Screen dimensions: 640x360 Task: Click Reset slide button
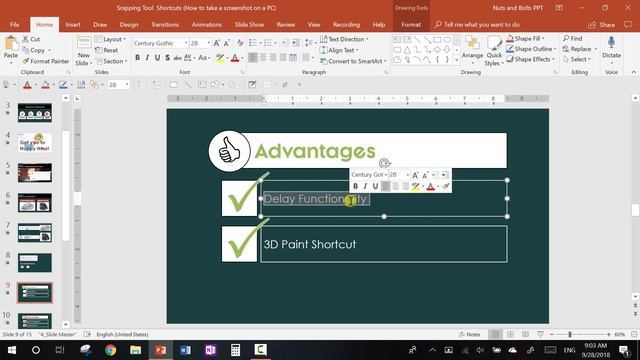[107, 50]
